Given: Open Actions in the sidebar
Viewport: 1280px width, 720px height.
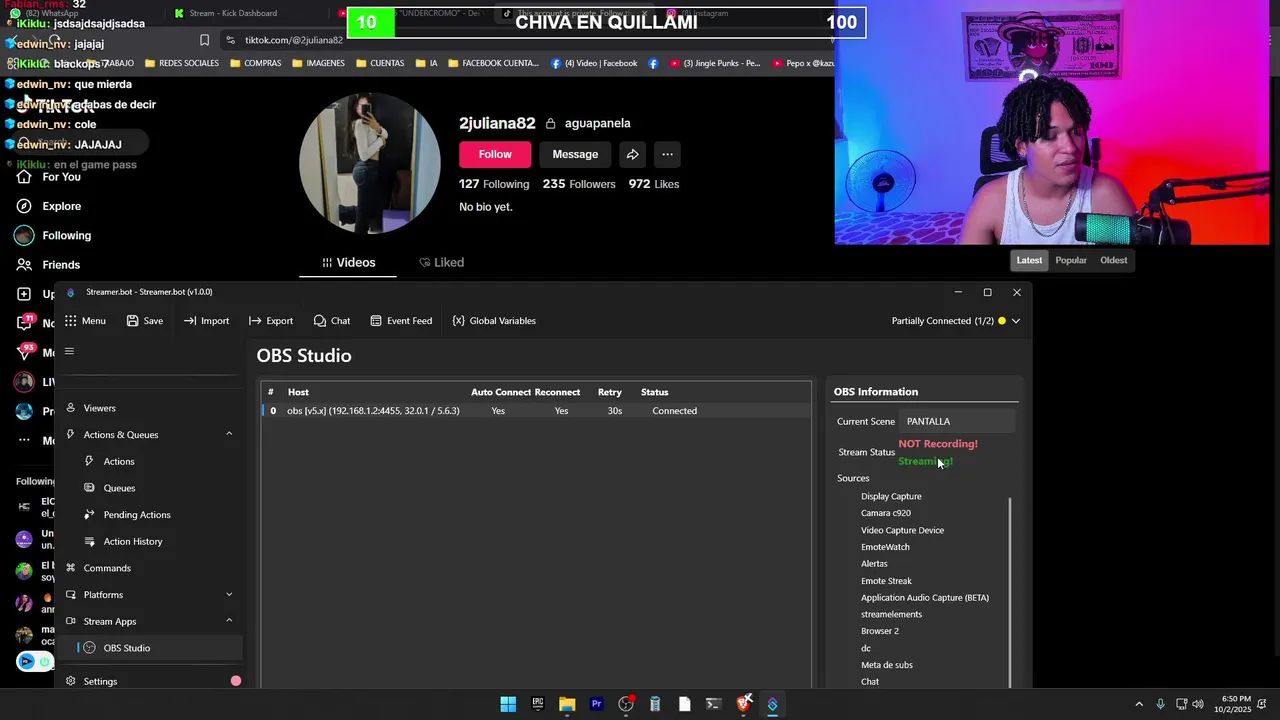Looking at the screenshot, I should pos(118,461).
